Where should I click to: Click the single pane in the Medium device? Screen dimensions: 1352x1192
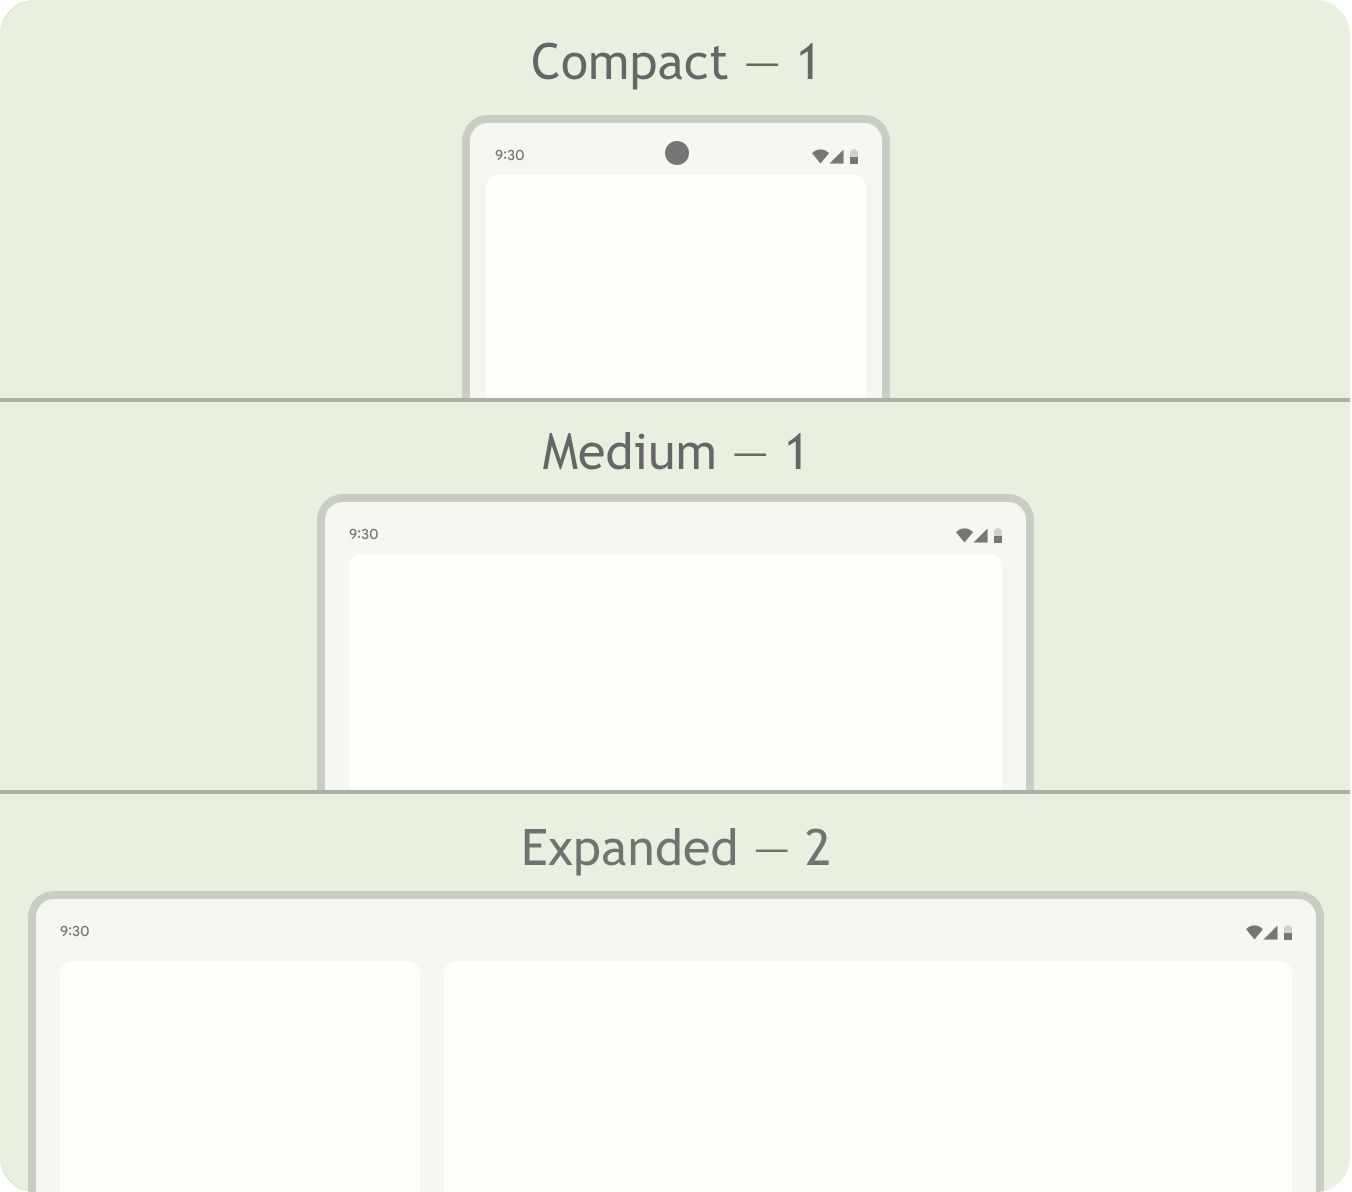675,672
